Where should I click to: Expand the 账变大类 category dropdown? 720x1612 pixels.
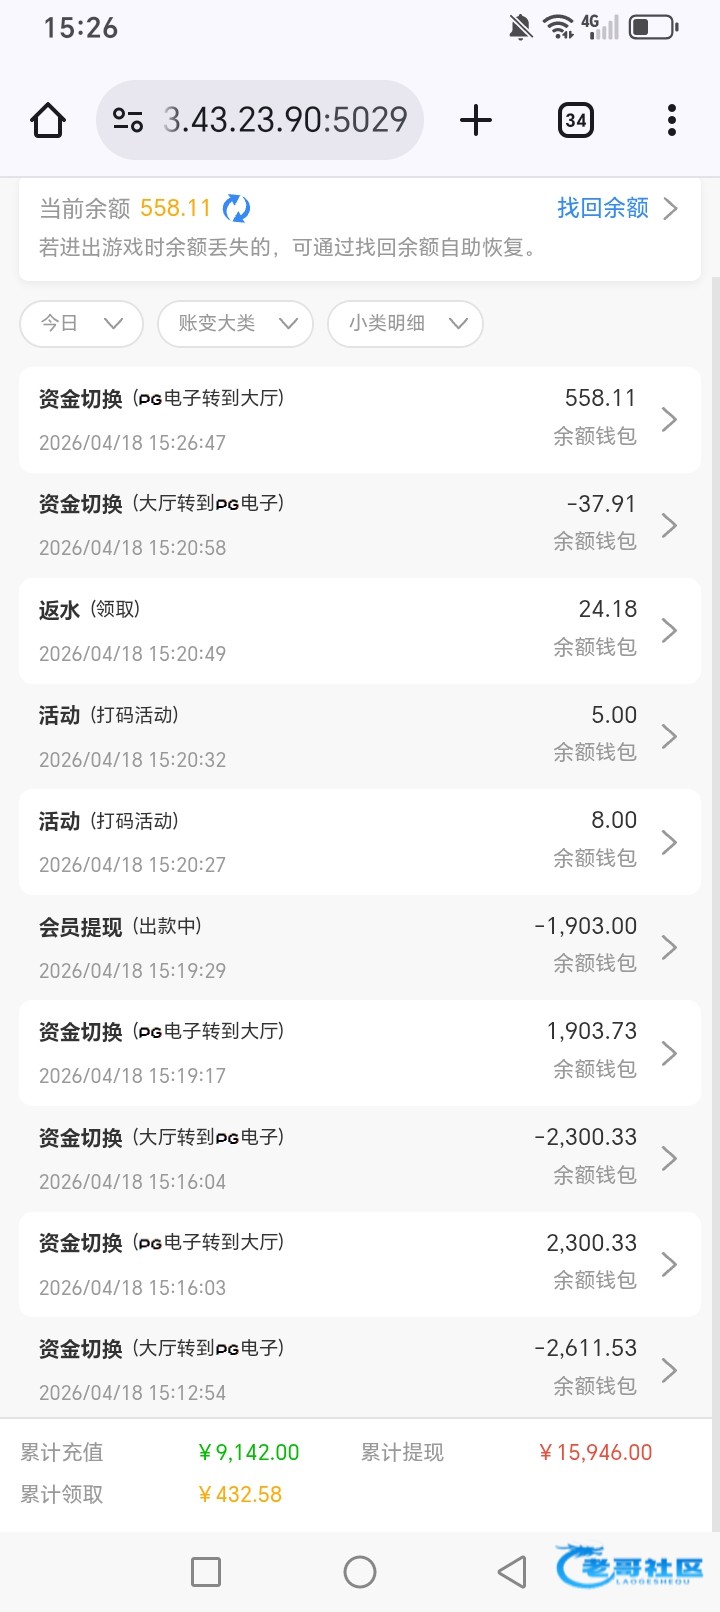click(236, 323)
